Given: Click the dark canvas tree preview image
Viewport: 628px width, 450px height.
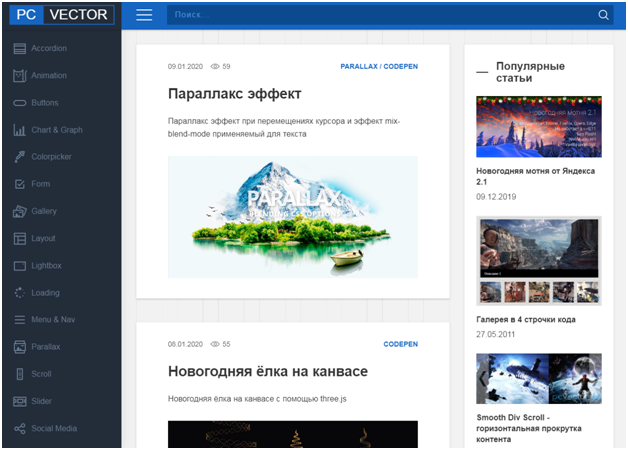Looking at the screenshot, I should pos(293,434).
